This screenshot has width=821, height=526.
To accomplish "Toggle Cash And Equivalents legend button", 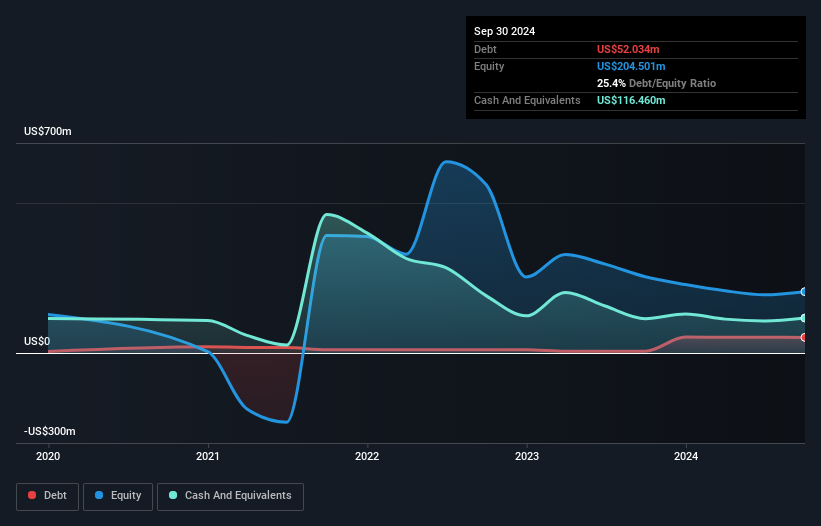I will pyautogui.click(x=230, y=496).
